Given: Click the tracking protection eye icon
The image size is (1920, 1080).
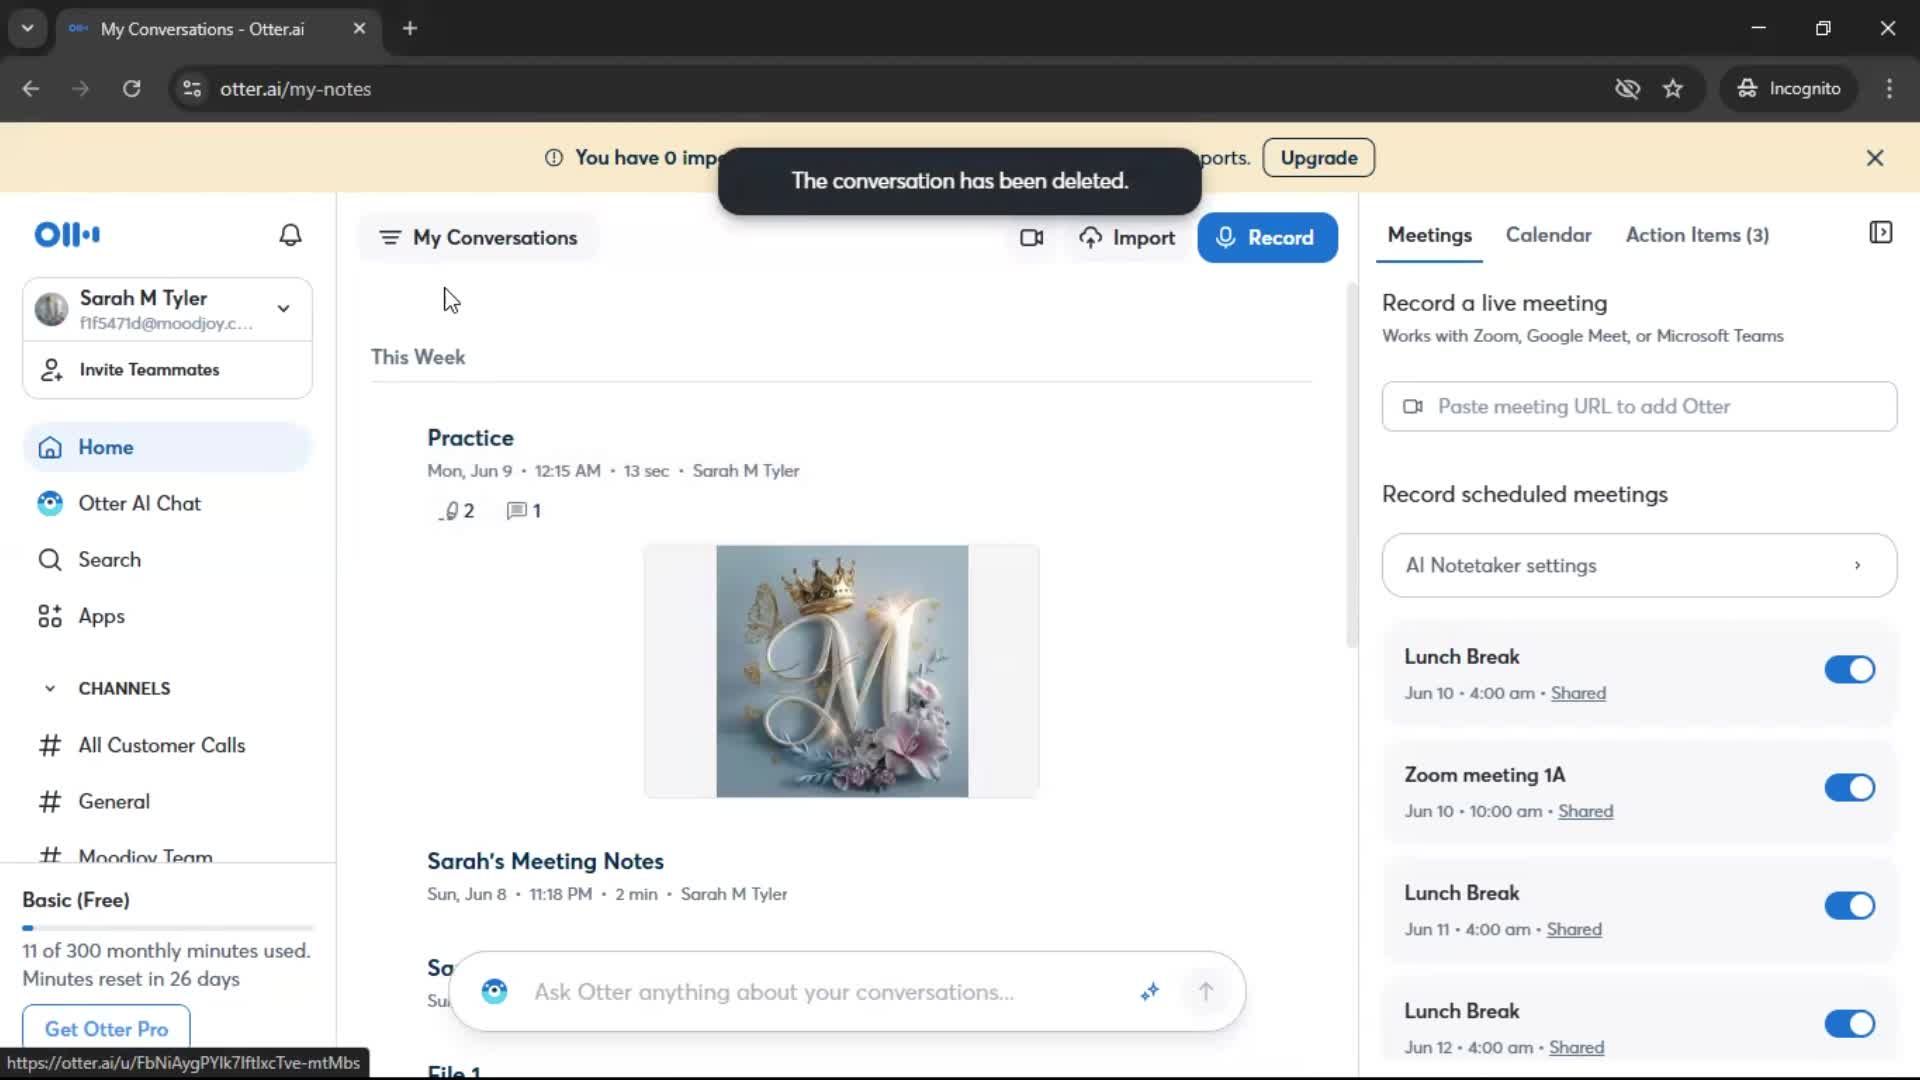Looking at the screenshot, I should coord(1627,89).
